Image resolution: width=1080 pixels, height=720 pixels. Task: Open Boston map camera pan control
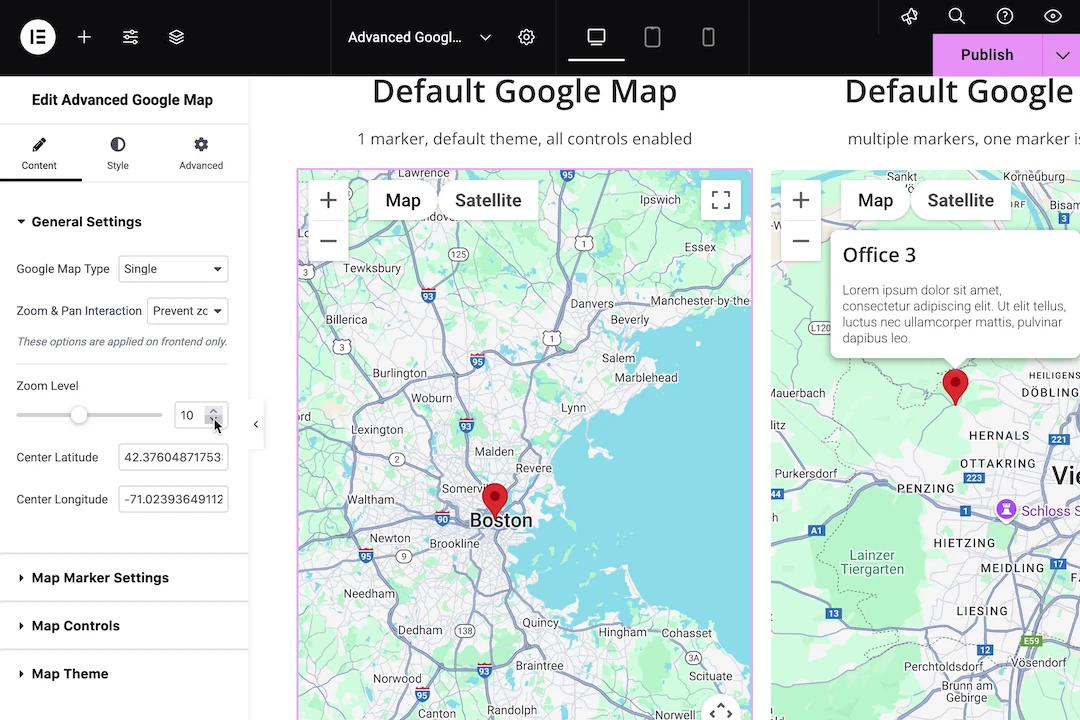(720, 708)
